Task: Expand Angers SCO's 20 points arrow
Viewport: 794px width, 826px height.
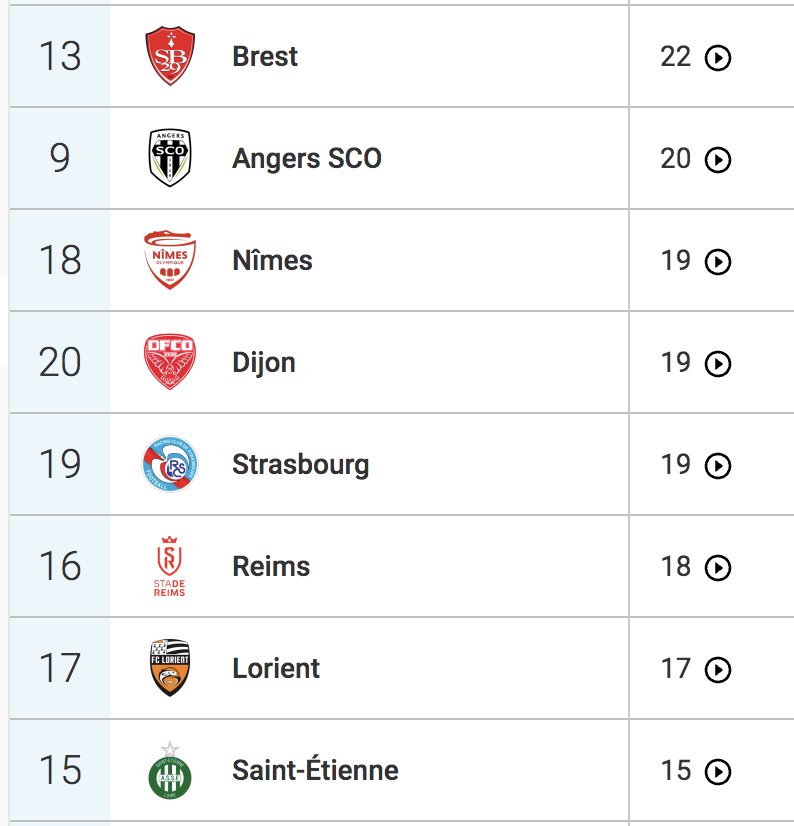Action: click(718, 160)
